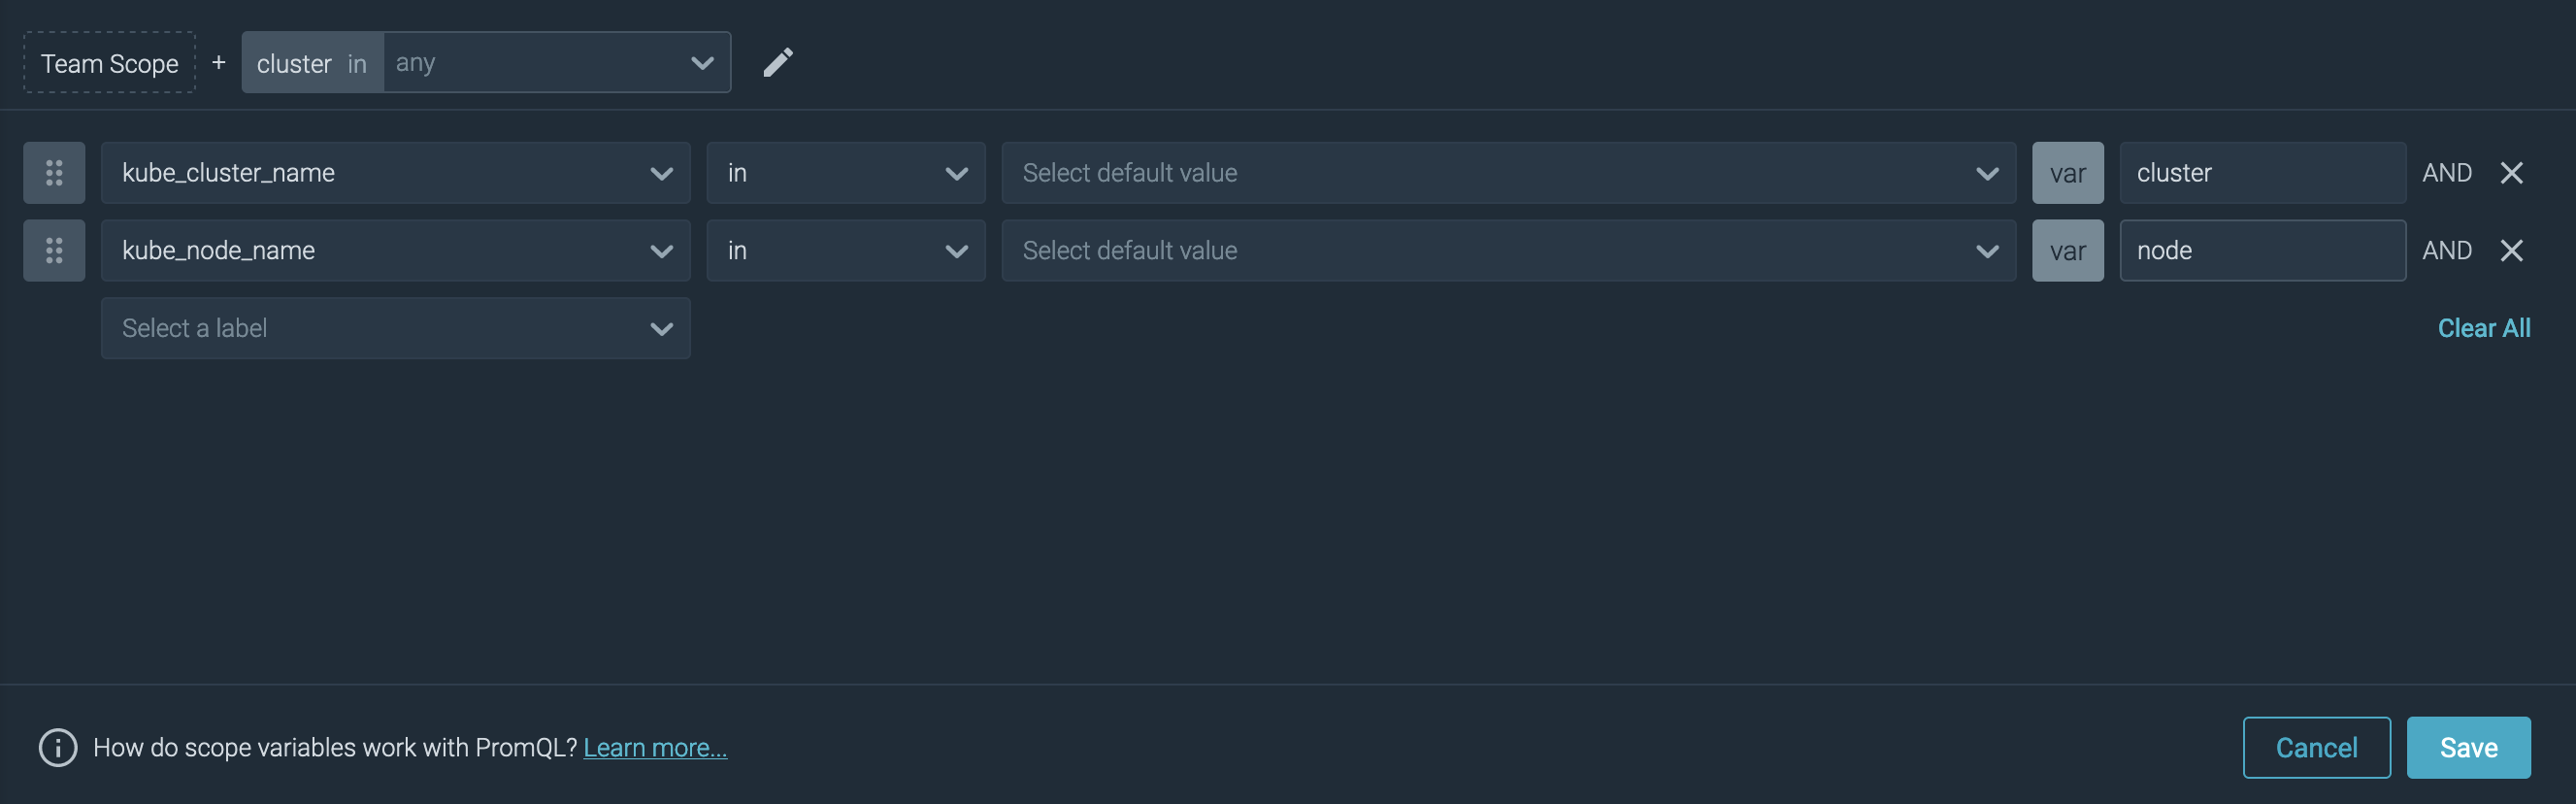Open the kube_cluster_name label dropdown

tap(395, 173)
